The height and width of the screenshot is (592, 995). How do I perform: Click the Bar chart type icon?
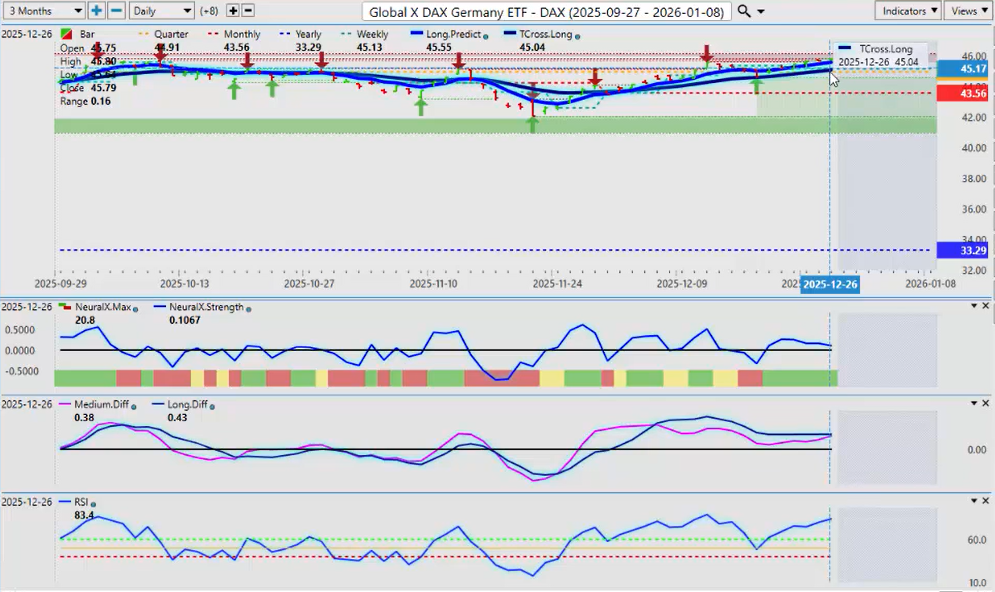(x=68, y=34)
